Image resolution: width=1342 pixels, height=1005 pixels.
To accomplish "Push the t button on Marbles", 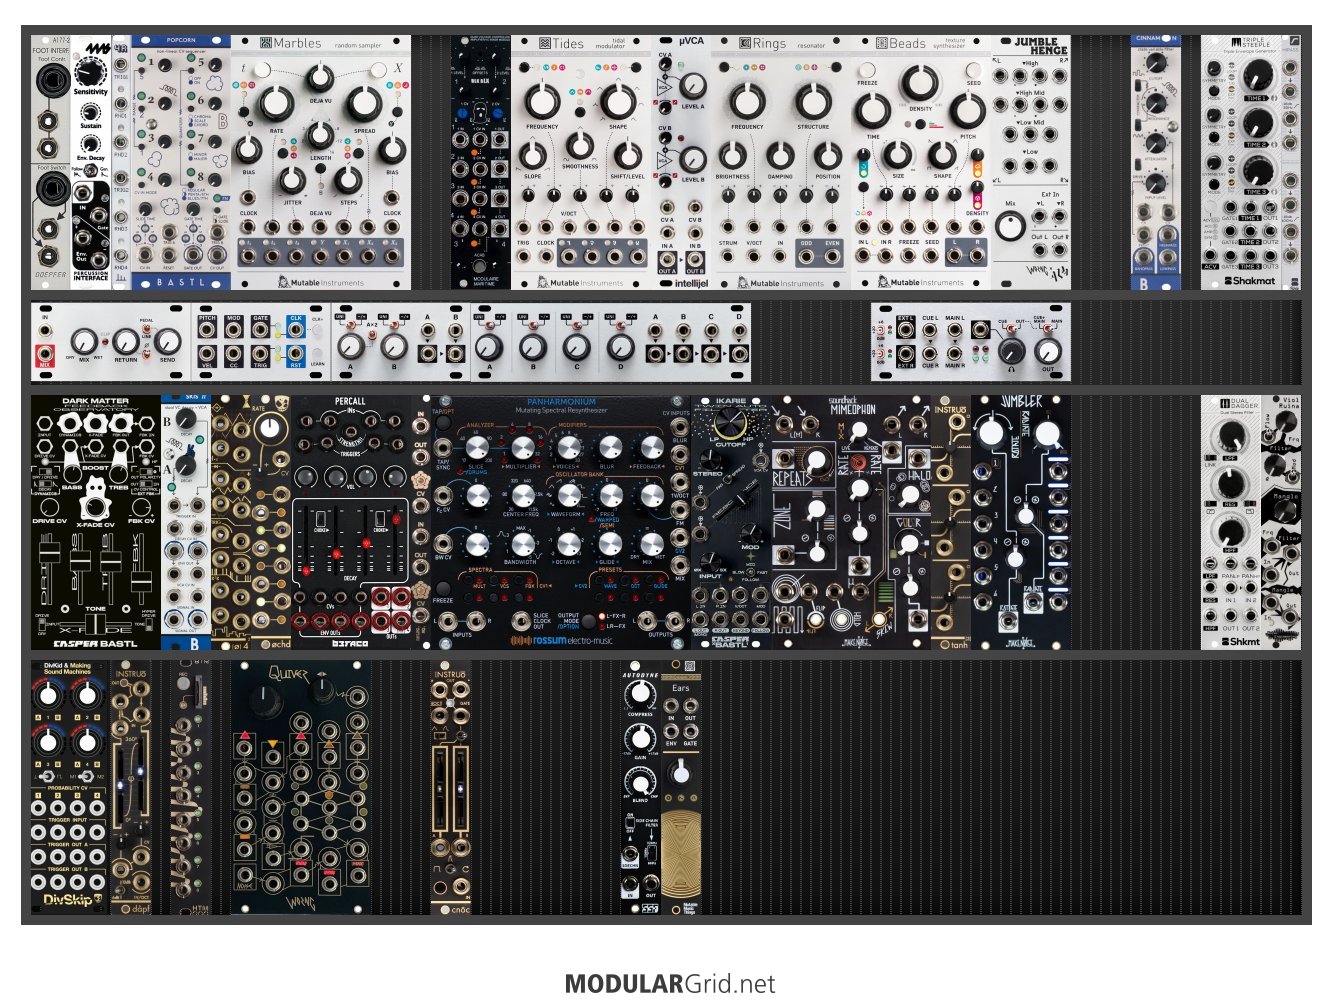I will click(262, 69).
